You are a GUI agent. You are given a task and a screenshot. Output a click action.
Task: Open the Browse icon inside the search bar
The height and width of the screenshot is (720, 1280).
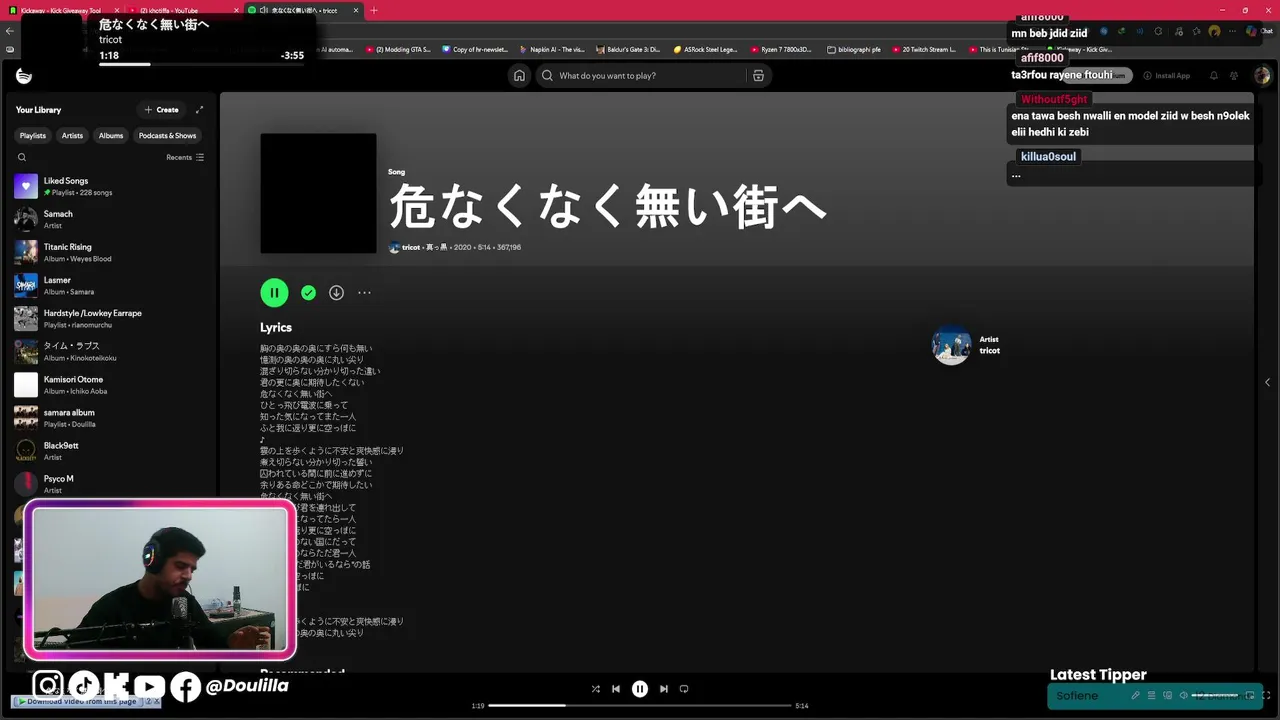point(758,75)
